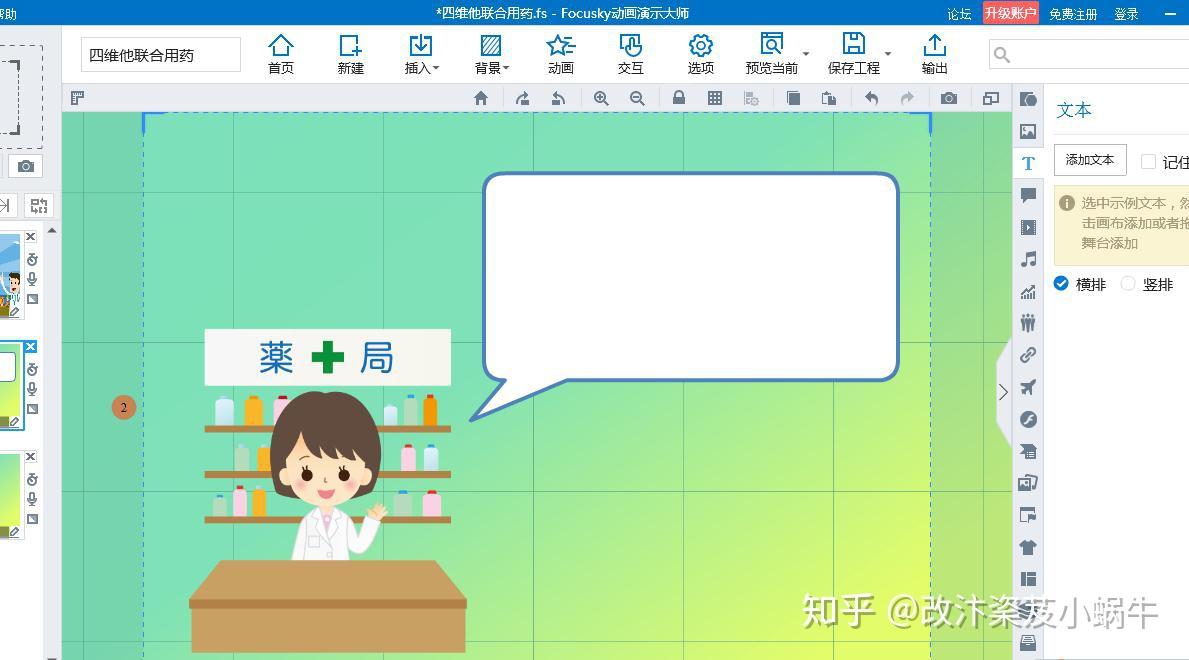1189x660 pixels.
Task: Click the search box in toolbar
Action: [x=1089, y=55]
